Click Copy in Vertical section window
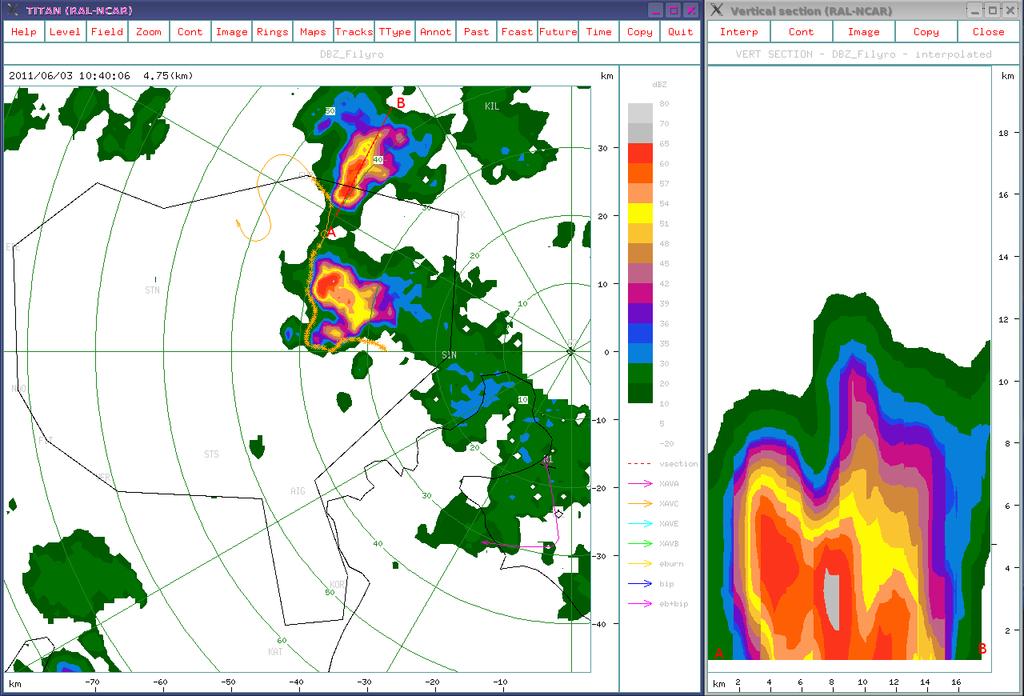The height and width of the screenshot is (696, 1024). click(x=926, y=31)
